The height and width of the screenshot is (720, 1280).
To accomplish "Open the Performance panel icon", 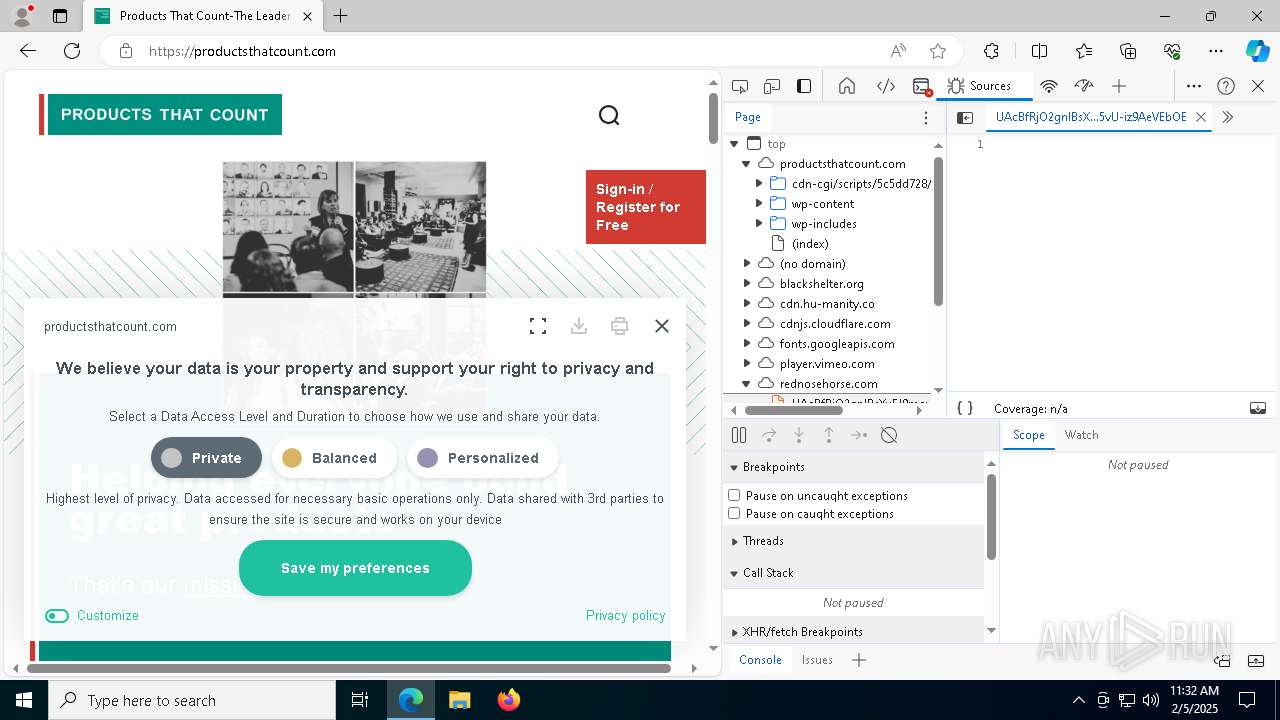I will coord(1083,86).
